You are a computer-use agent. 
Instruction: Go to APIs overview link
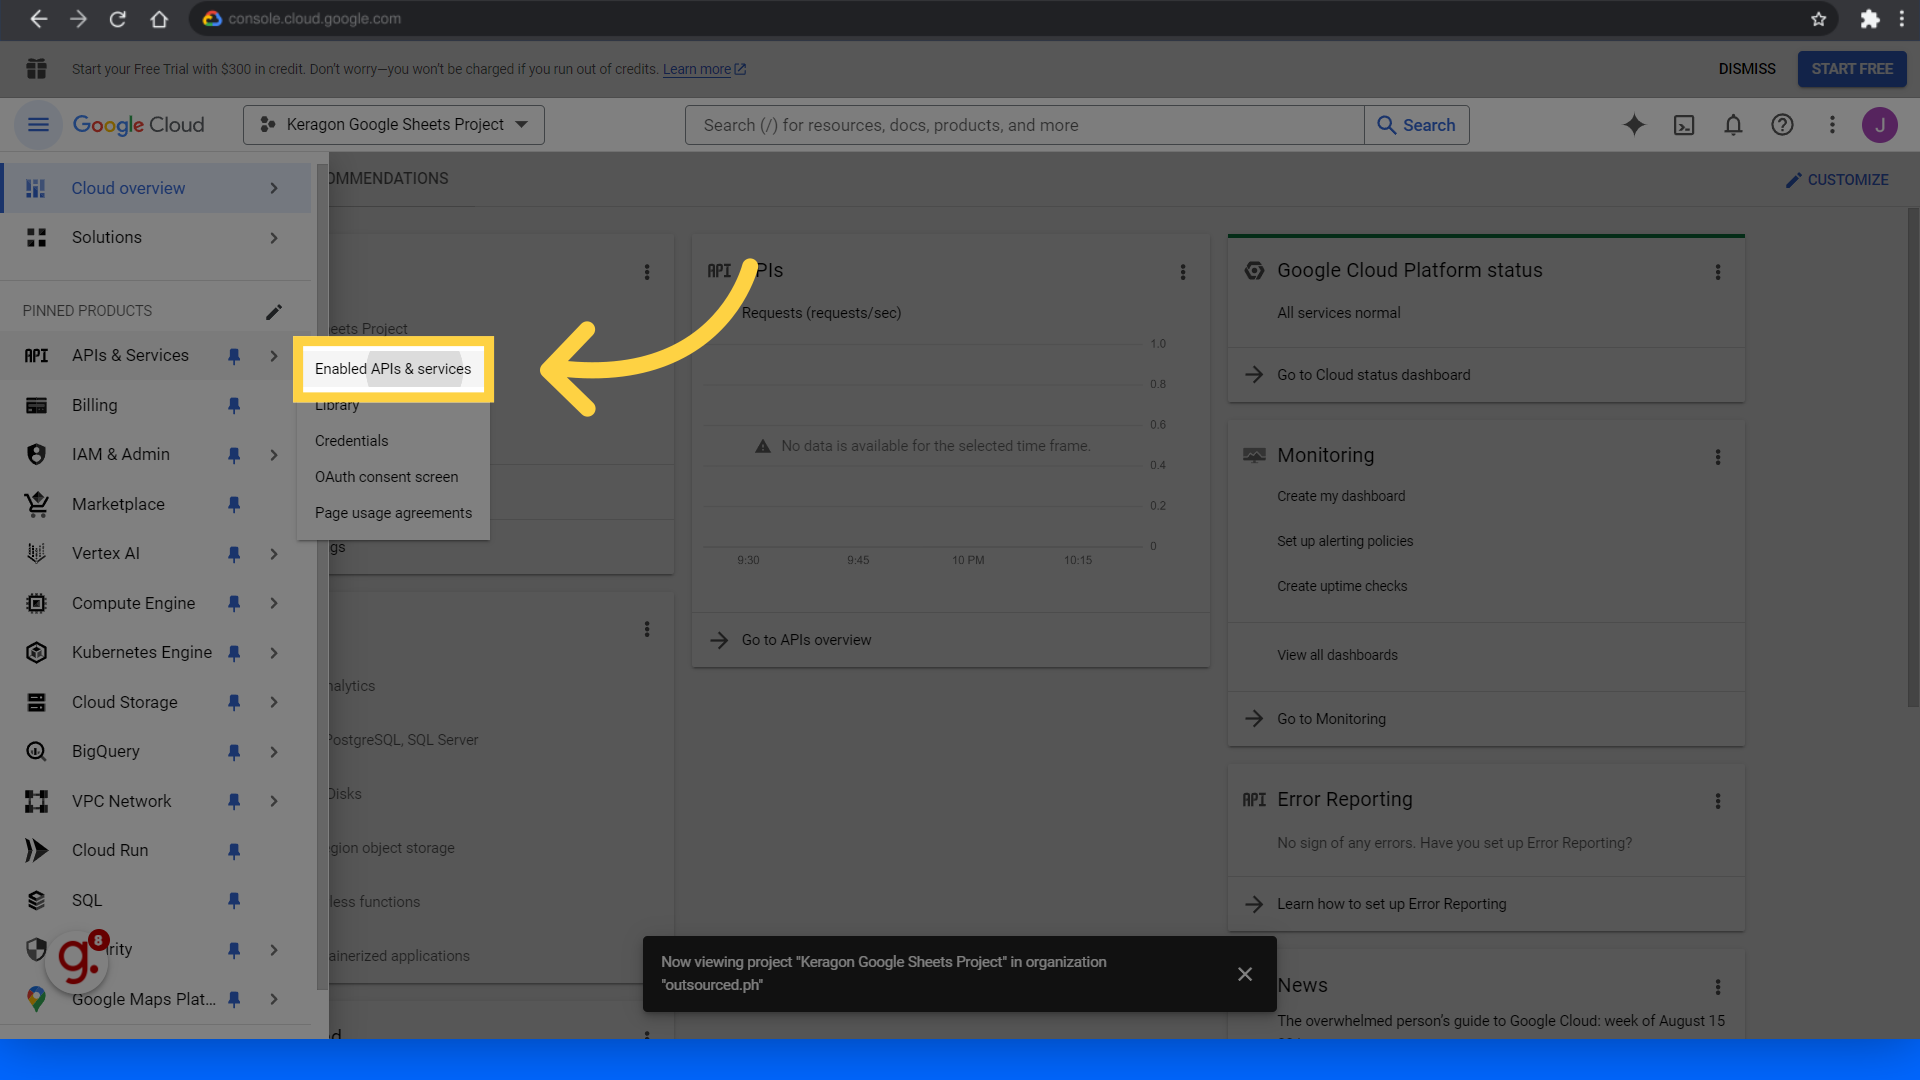point(806,640)
